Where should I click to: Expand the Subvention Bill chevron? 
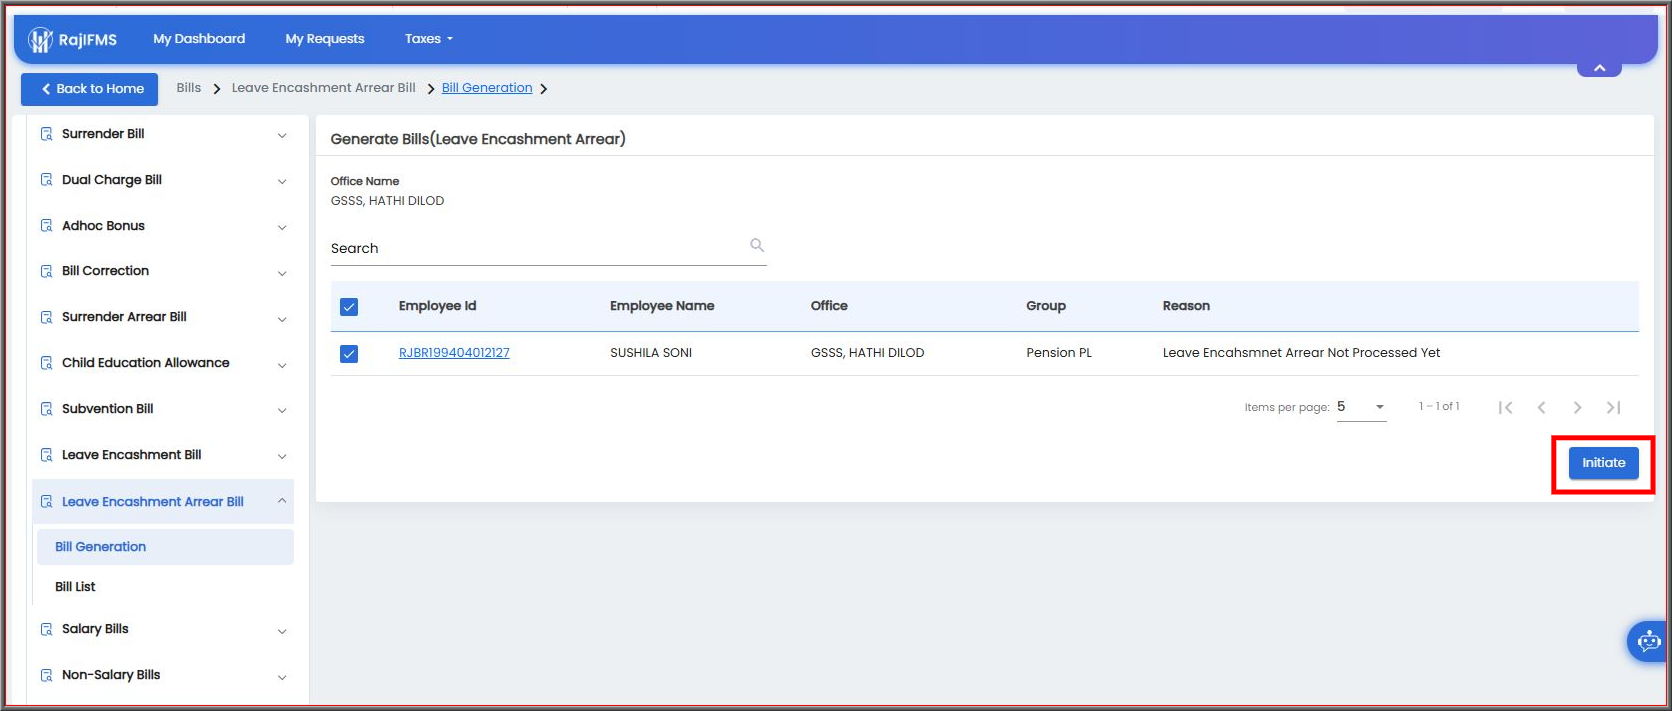click(282, 410)
